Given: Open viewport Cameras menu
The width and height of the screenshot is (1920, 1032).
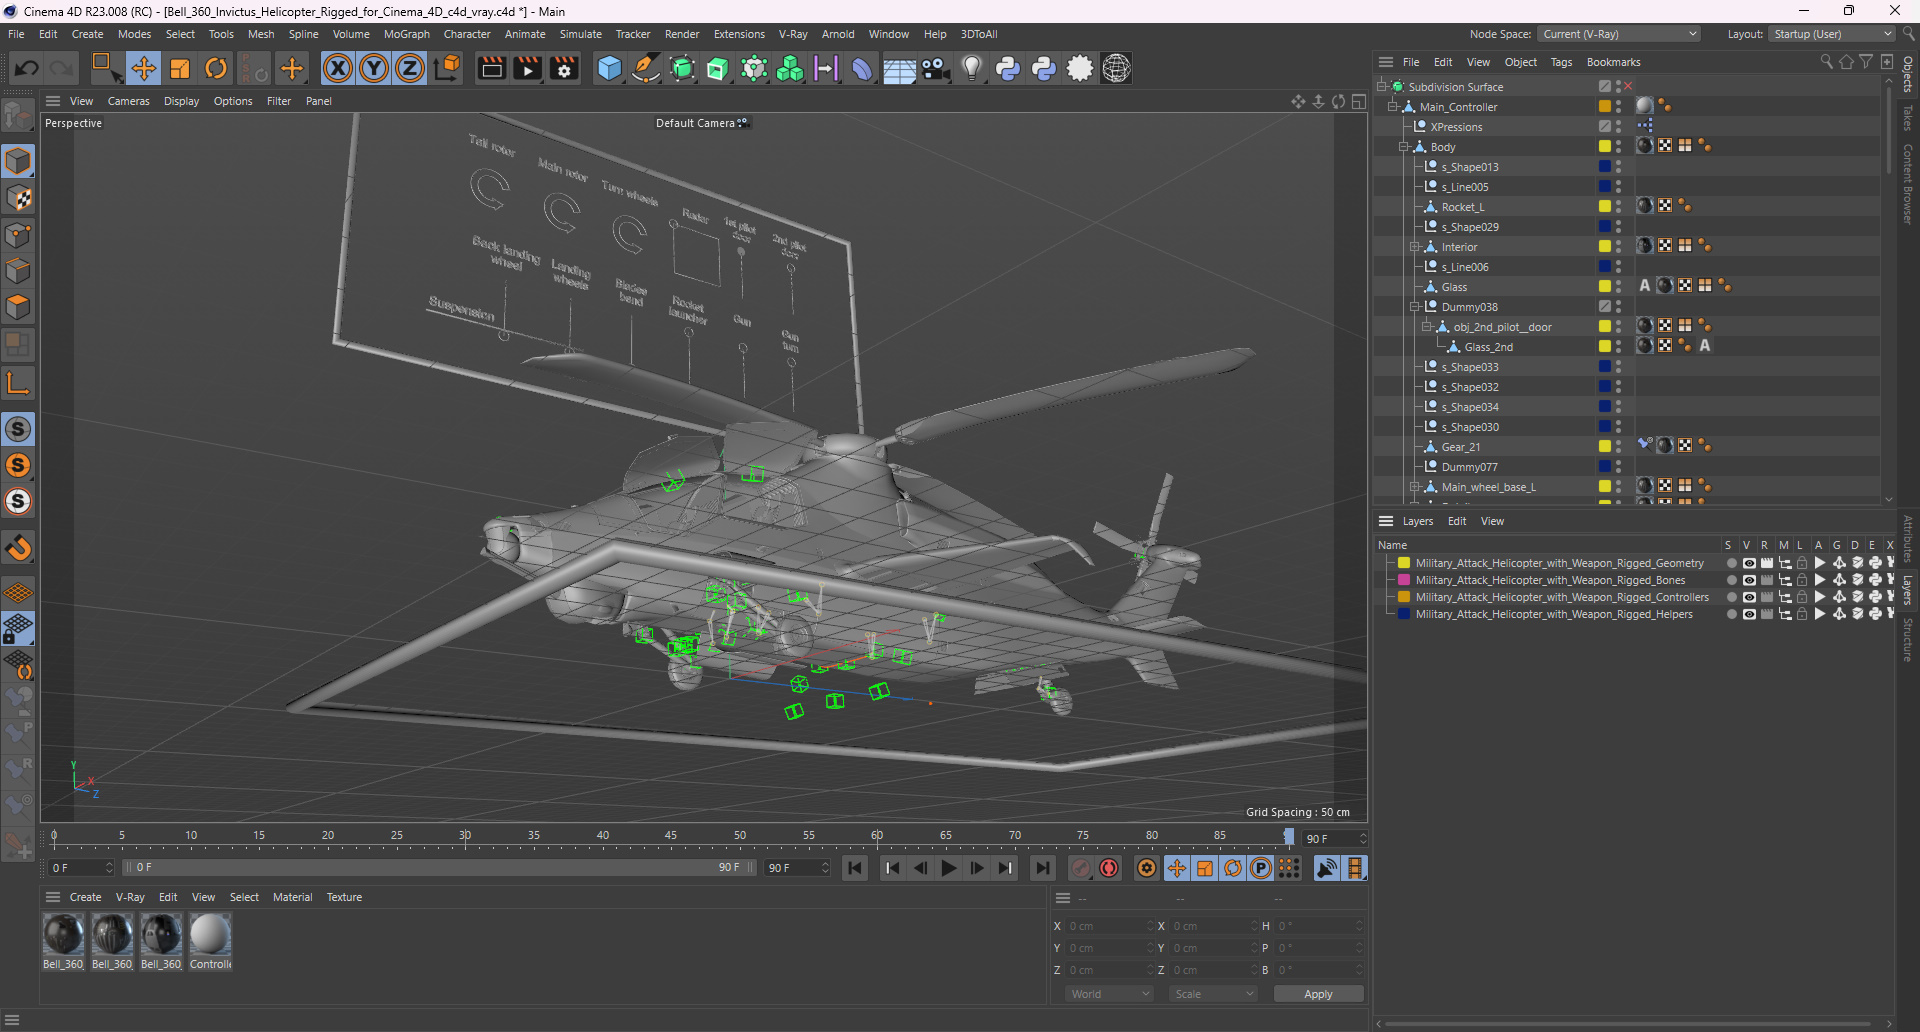Looking at the screenshot, I should 128,101.
